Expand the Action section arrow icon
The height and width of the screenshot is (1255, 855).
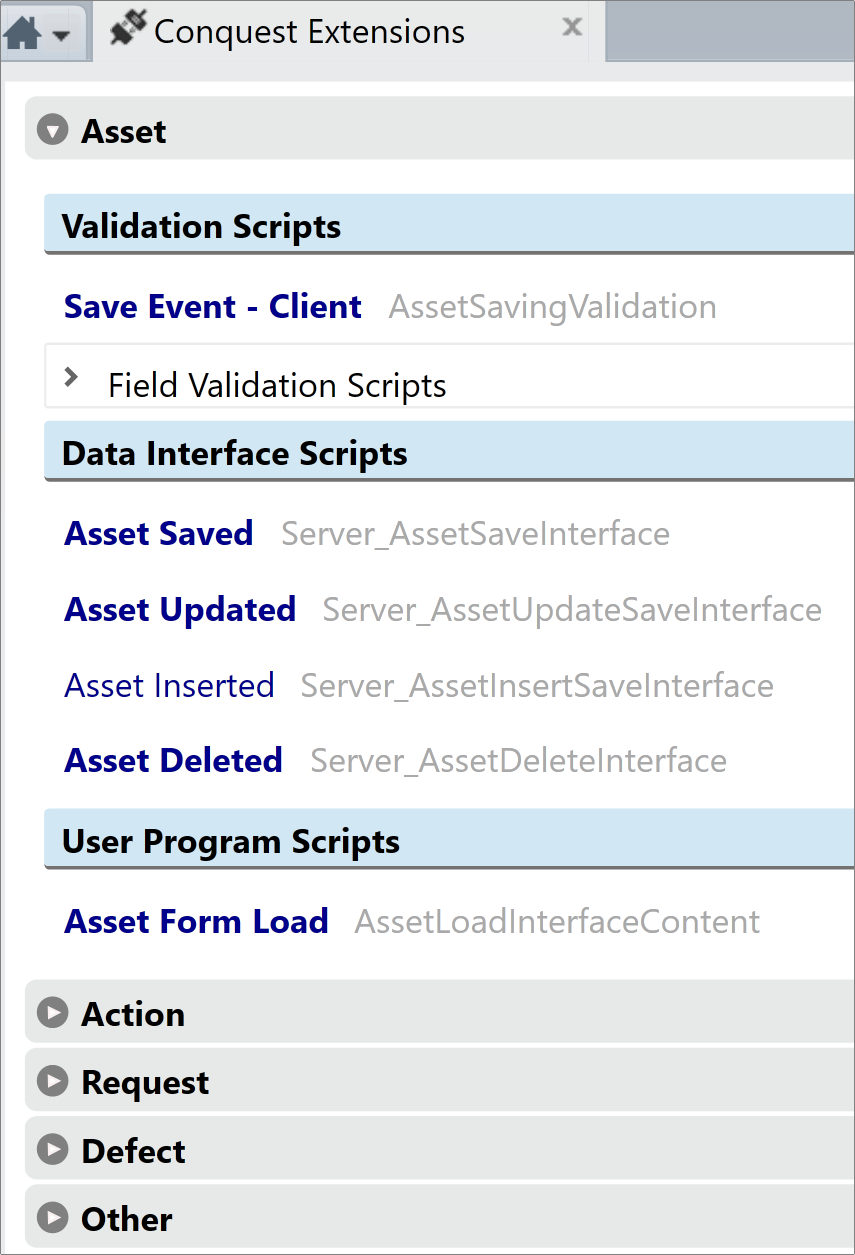(x=52, y=1014)
